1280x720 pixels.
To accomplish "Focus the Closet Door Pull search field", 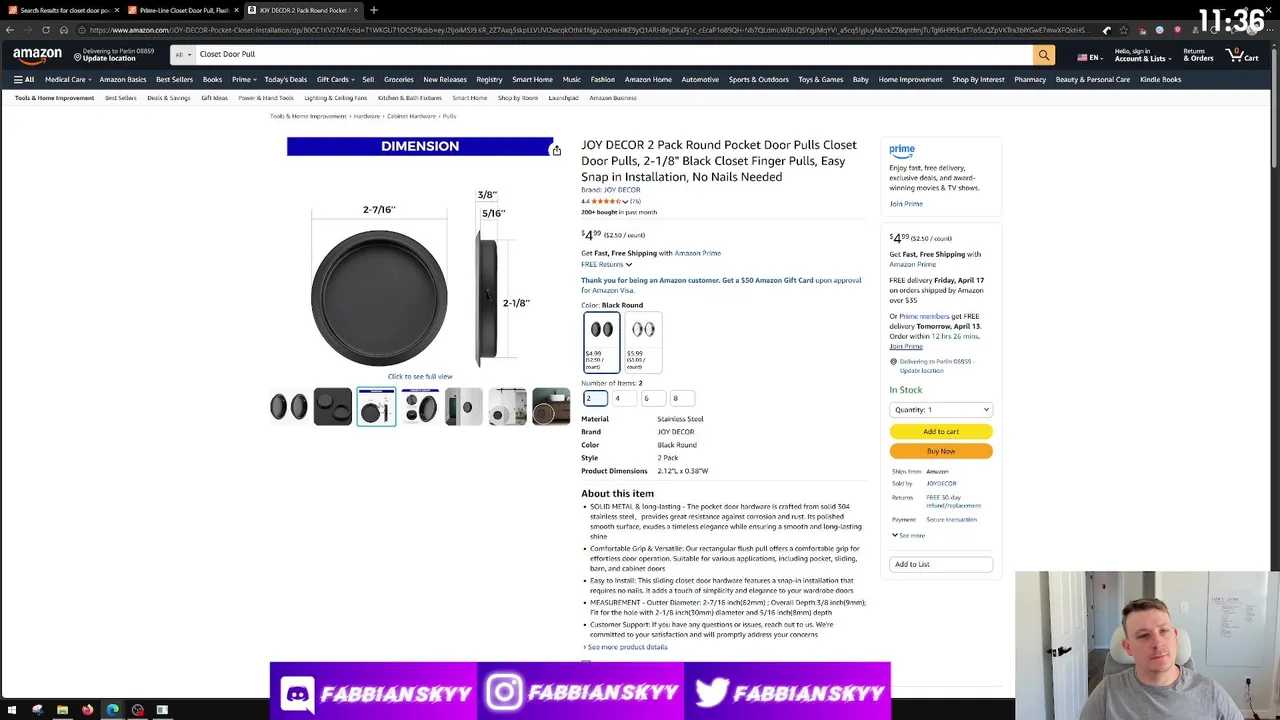I will pos(612,55).
